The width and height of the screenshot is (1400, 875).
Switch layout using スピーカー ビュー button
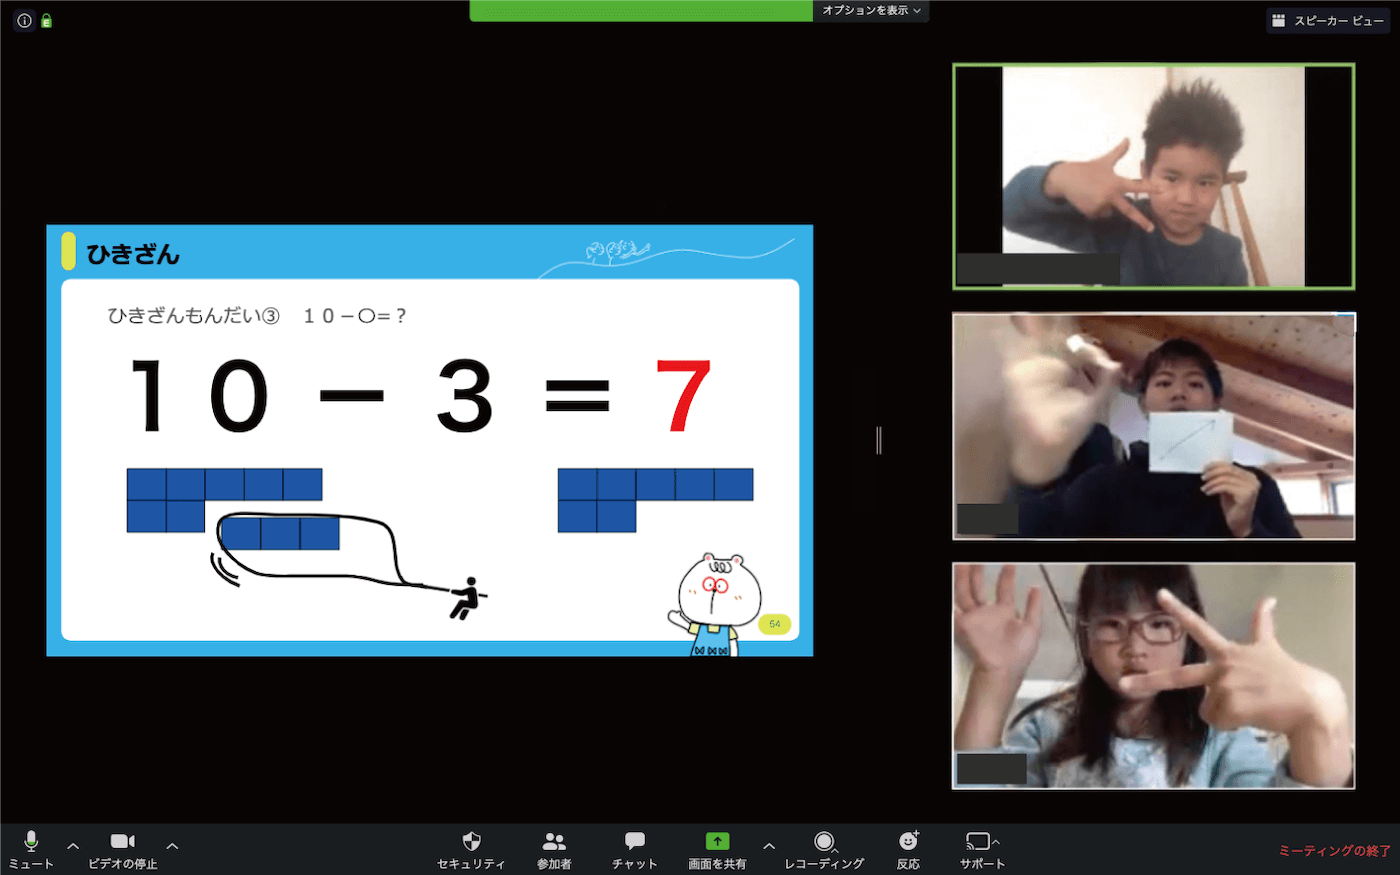[1329, 20]
